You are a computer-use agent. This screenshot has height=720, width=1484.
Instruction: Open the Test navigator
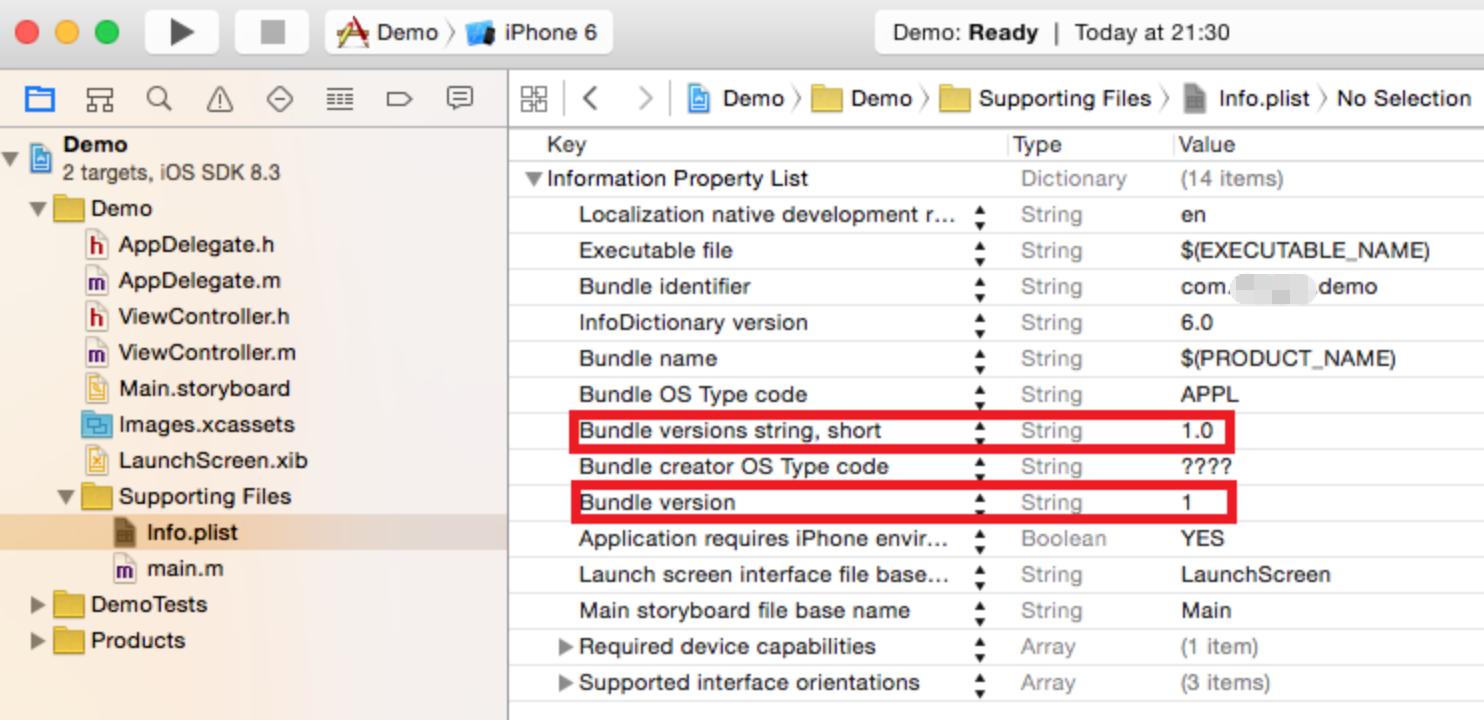pyautogui.click(x=279, y=98)
